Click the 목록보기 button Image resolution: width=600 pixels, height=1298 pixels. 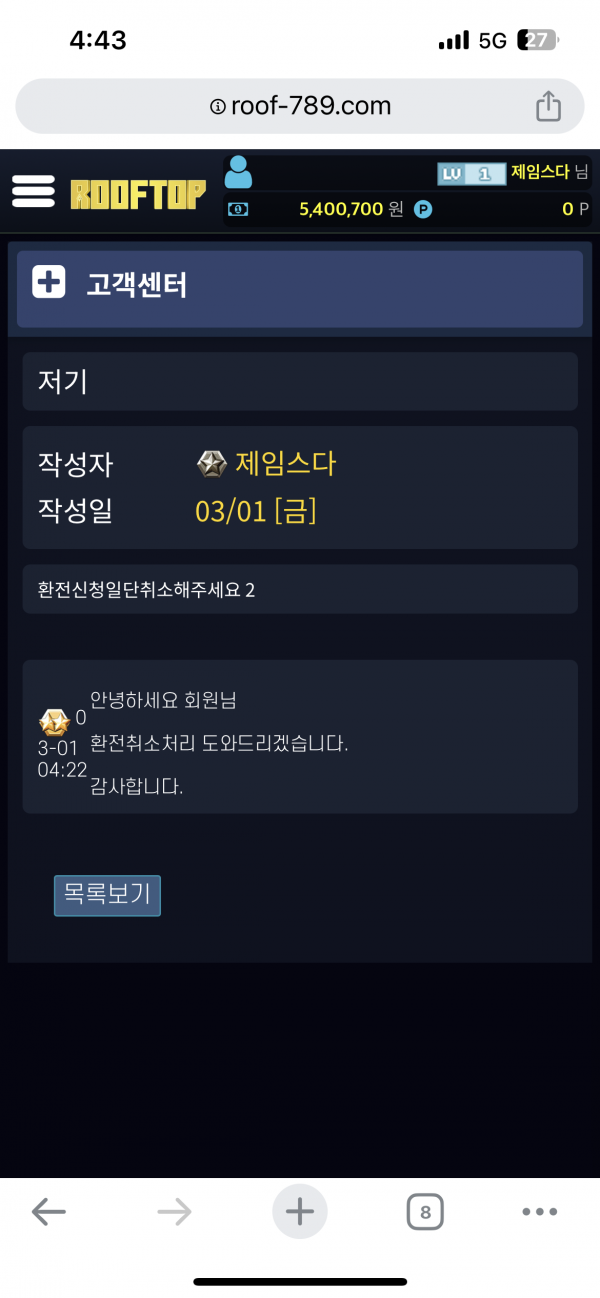[107, 895]
